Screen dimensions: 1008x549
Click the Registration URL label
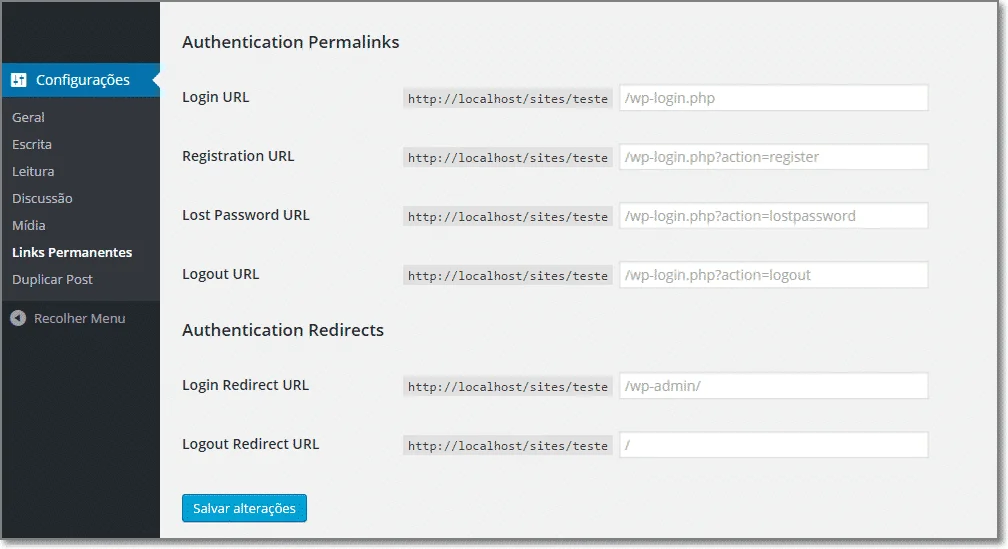tap(238, 156)
